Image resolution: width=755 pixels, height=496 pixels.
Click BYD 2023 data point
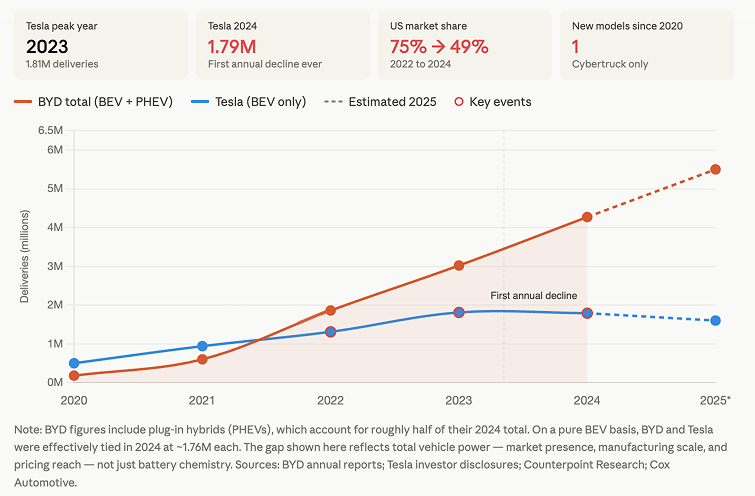coord(459,266)
